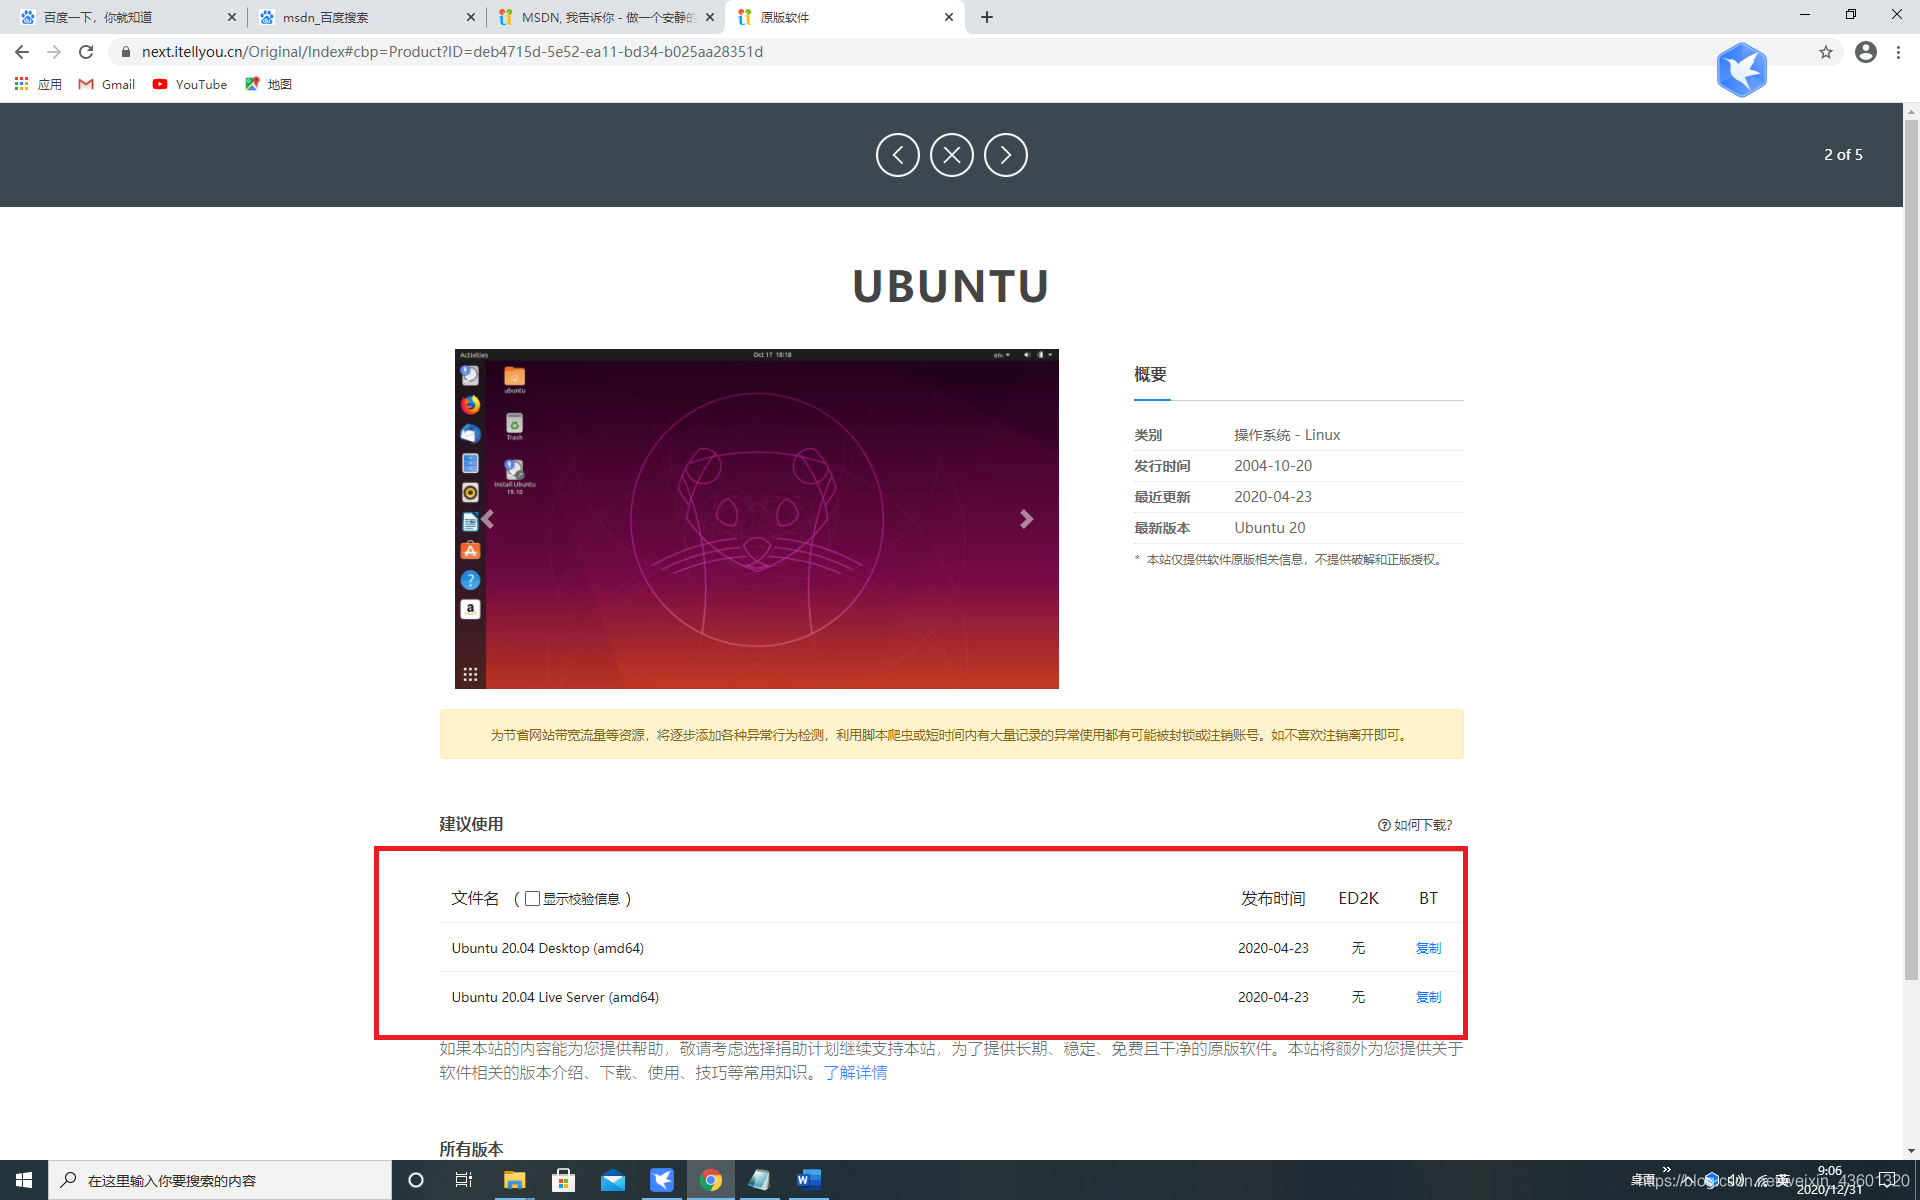This screenshot has height=1200, width=1920.
Task: Open Cortana circle icon on taskbar
Action: pyautogui.click(x=416, y=1180)
